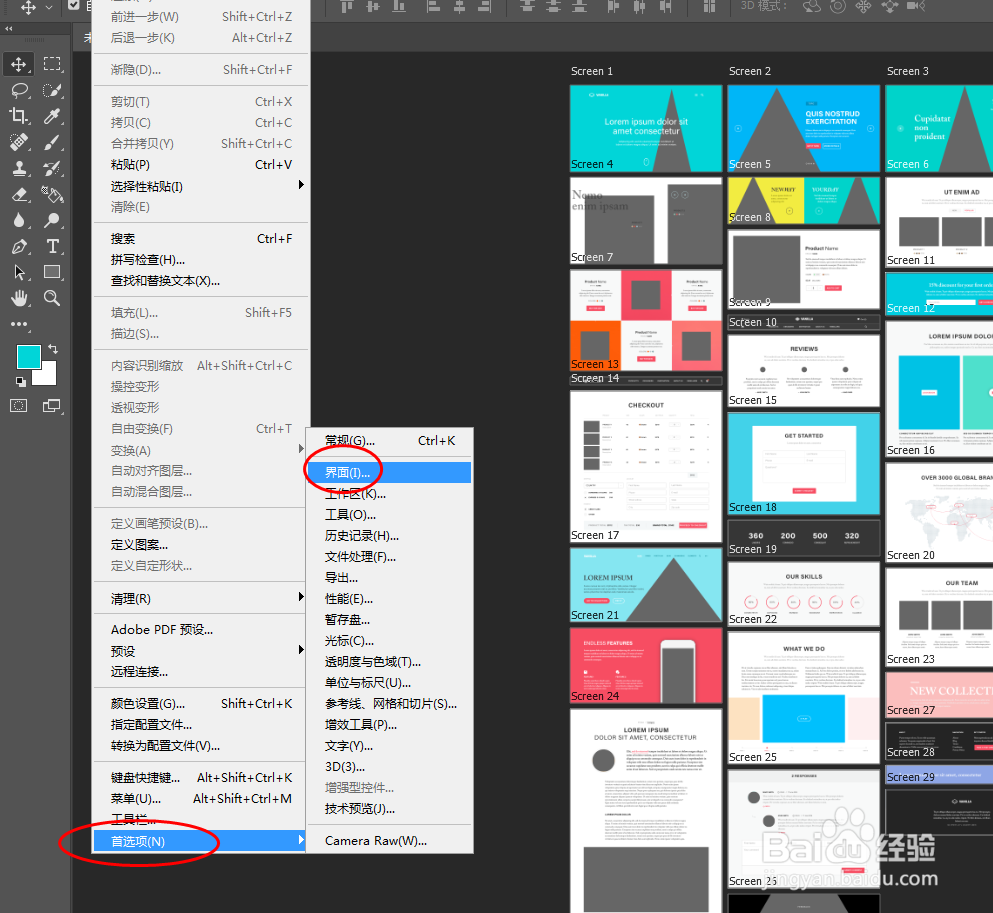Choose 单位与标尺(U)... preferences
This screenshot has width=993, height=913.
click(389, 683)
